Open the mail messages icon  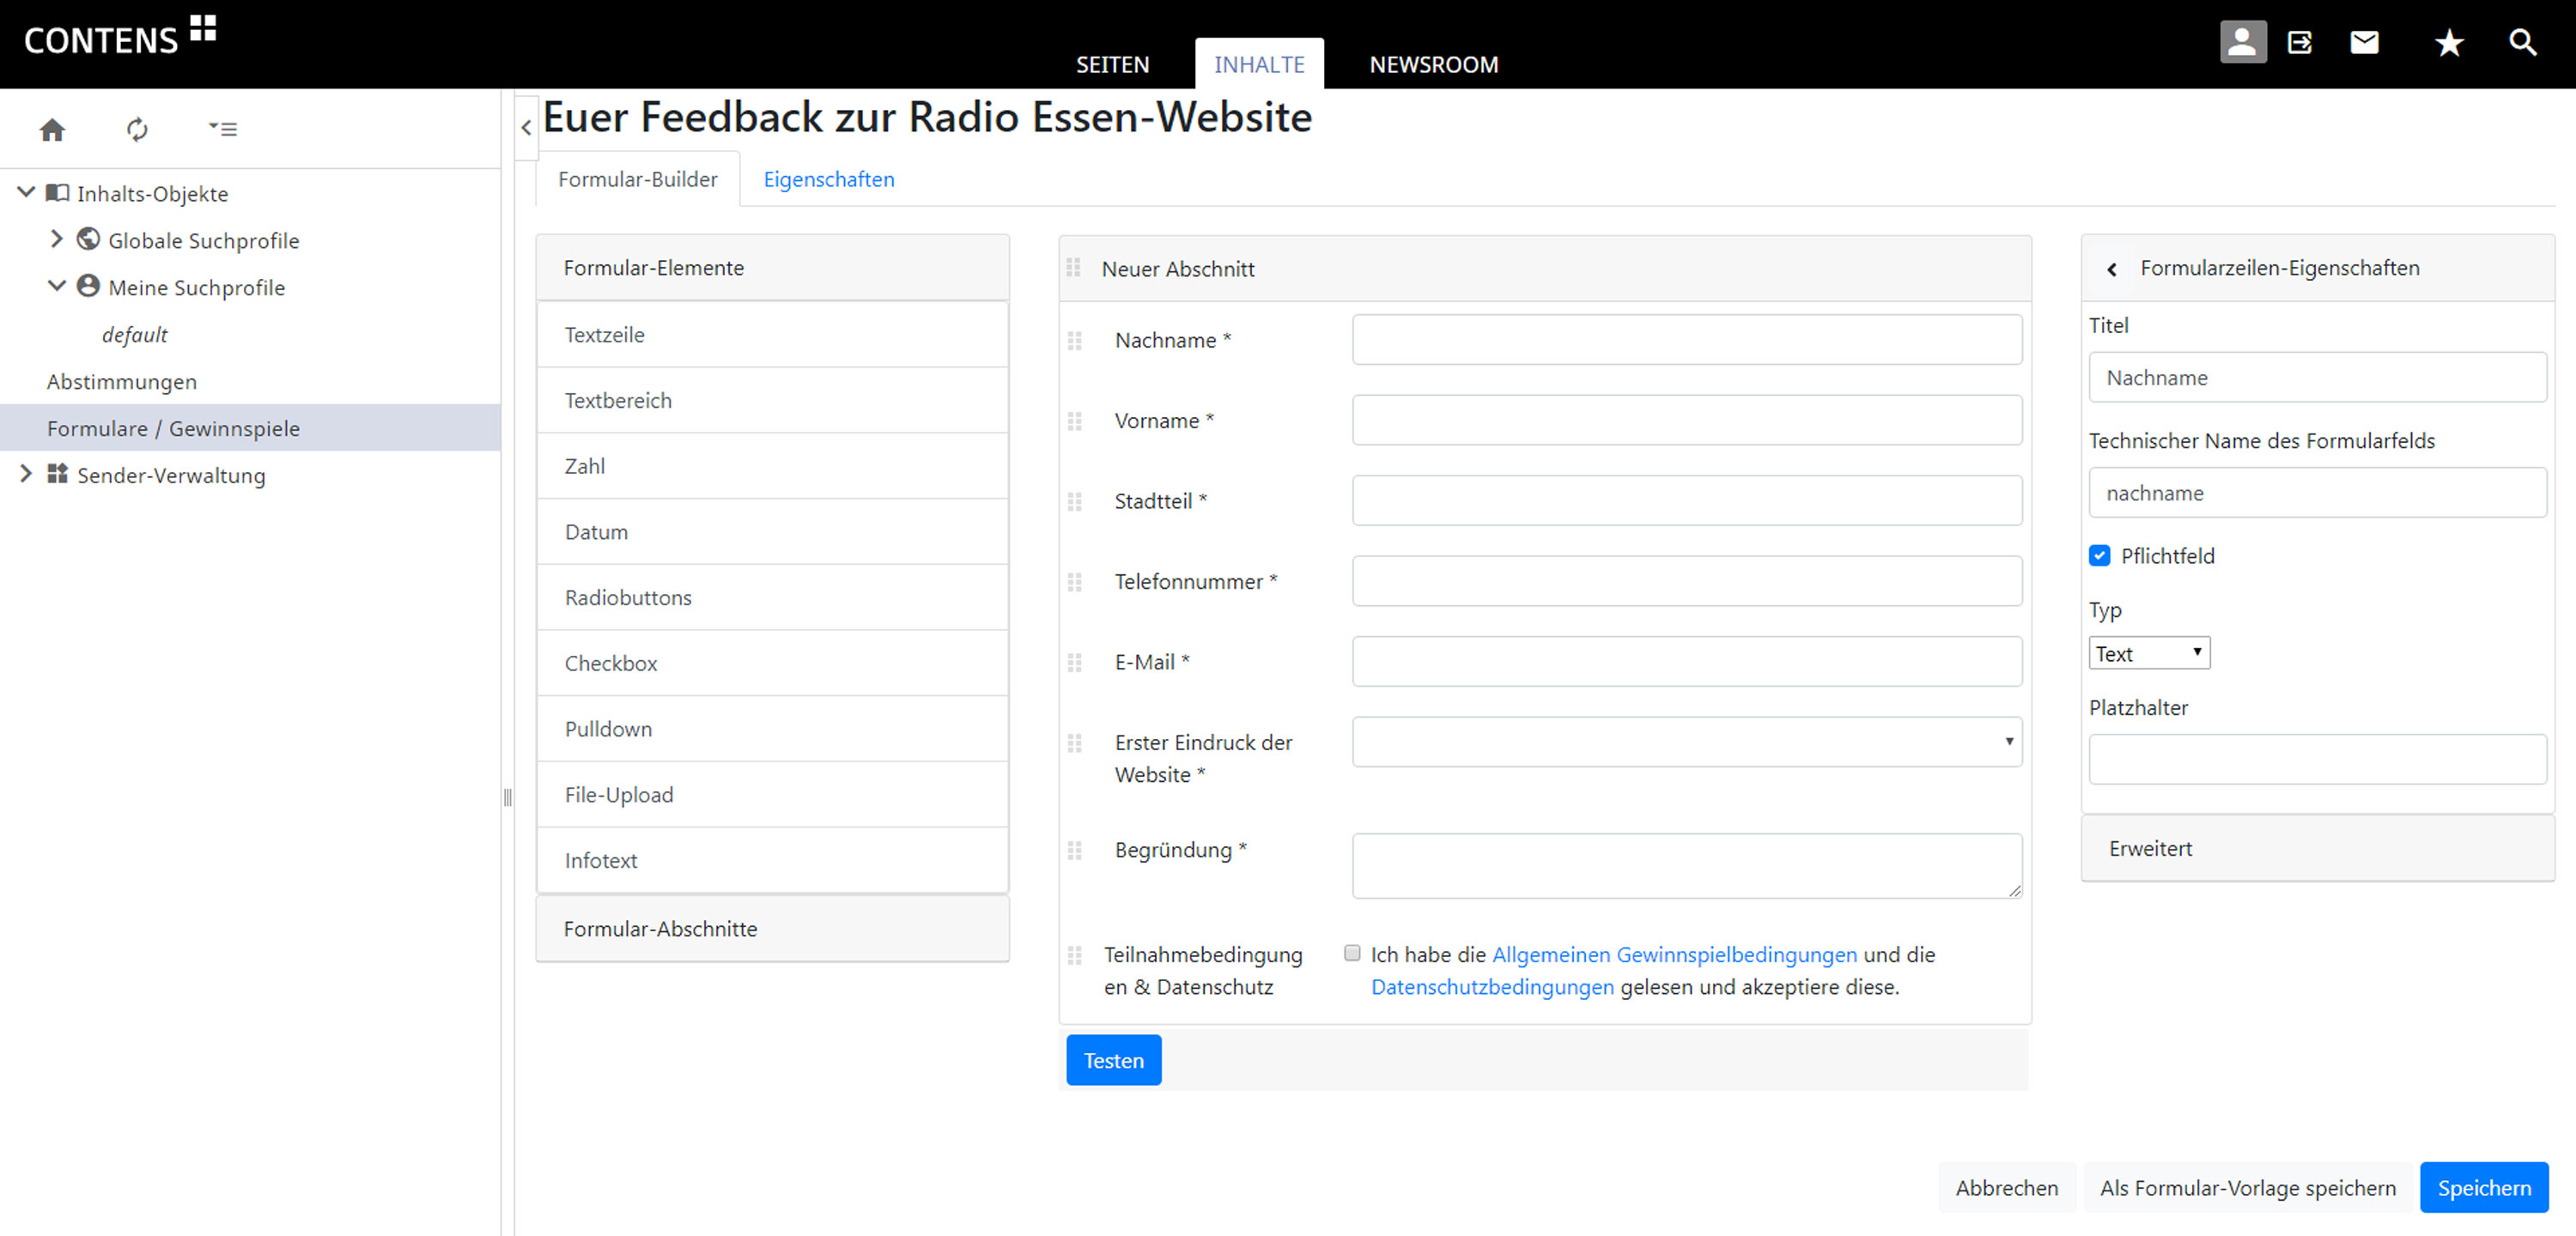2364,42
